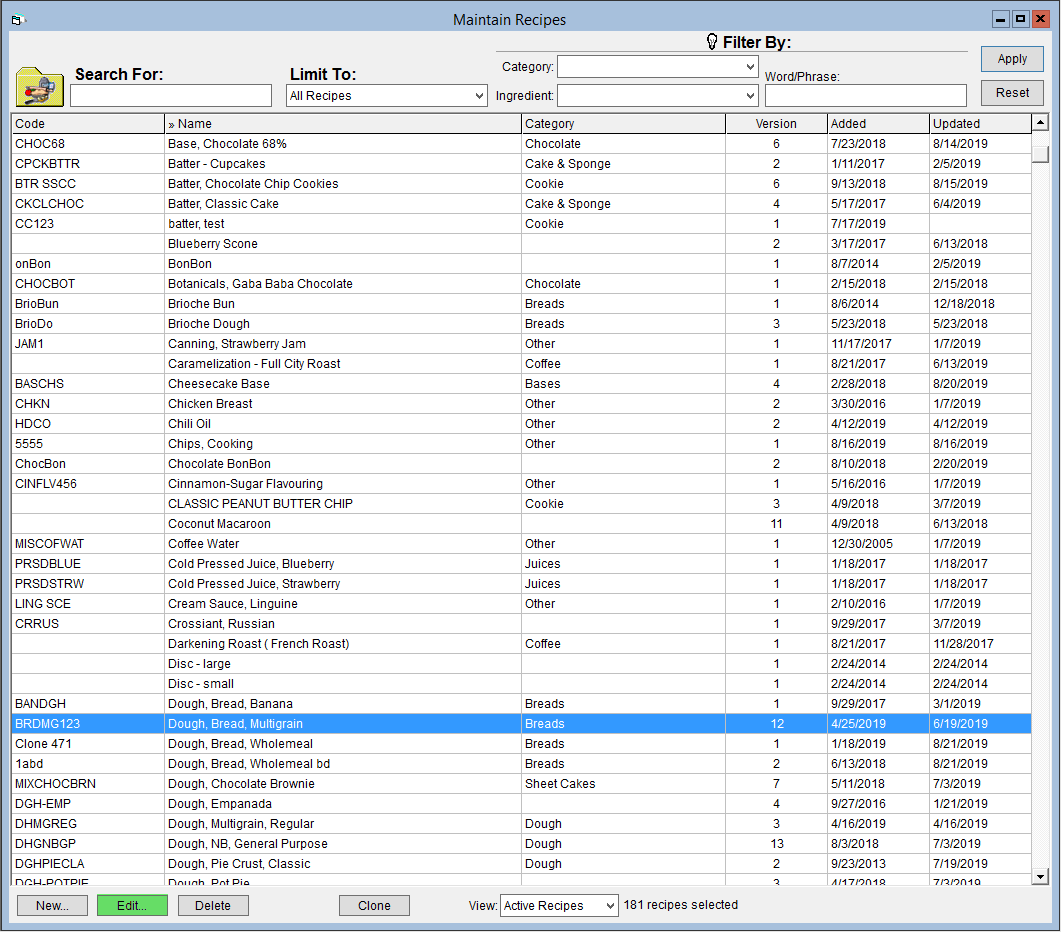Click scrollbar up arrow in recipe list

(1041, 123)
